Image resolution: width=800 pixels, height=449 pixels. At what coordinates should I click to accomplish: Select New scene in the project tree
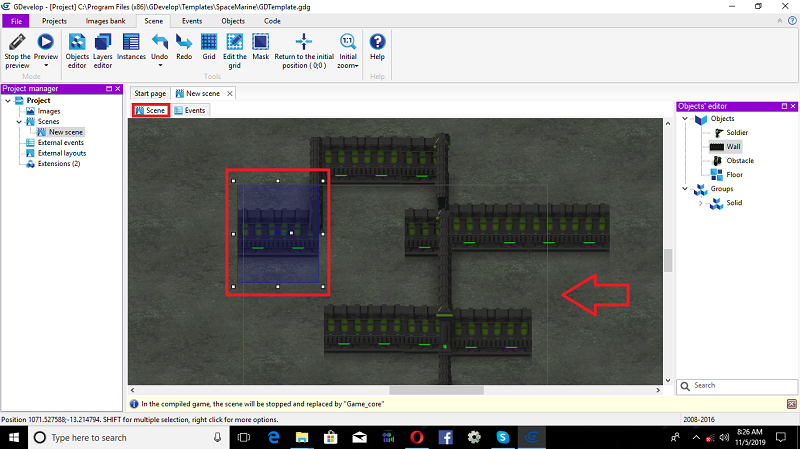66,132
